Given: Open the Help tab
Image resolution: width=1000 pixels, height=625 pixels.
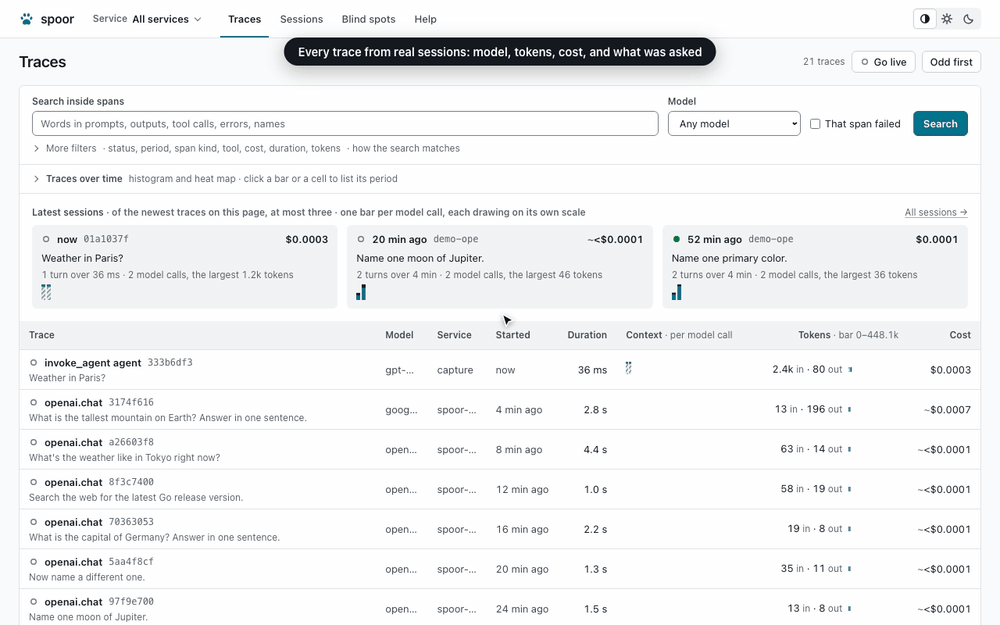Looking at the screenshot, I should (x=425, y=19).
